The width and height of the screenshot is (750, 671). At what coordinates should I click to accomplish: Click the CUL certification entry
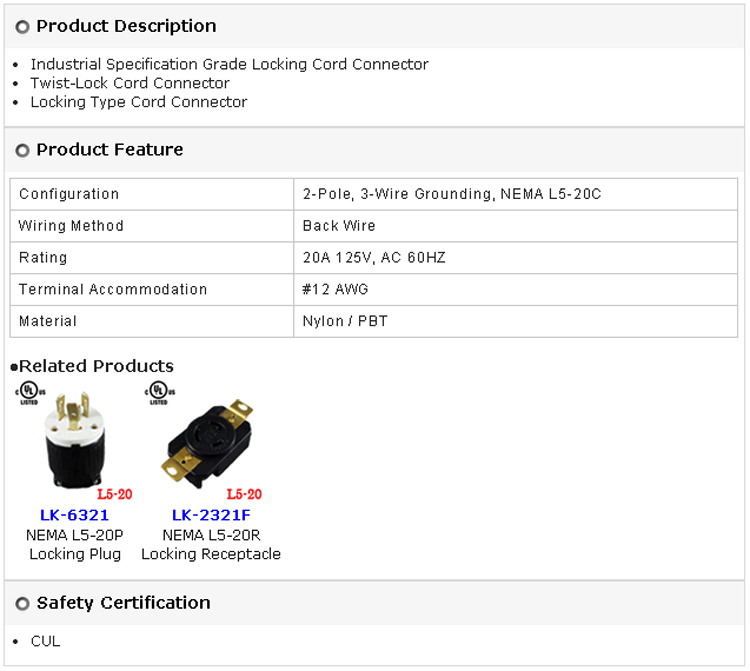45,641
